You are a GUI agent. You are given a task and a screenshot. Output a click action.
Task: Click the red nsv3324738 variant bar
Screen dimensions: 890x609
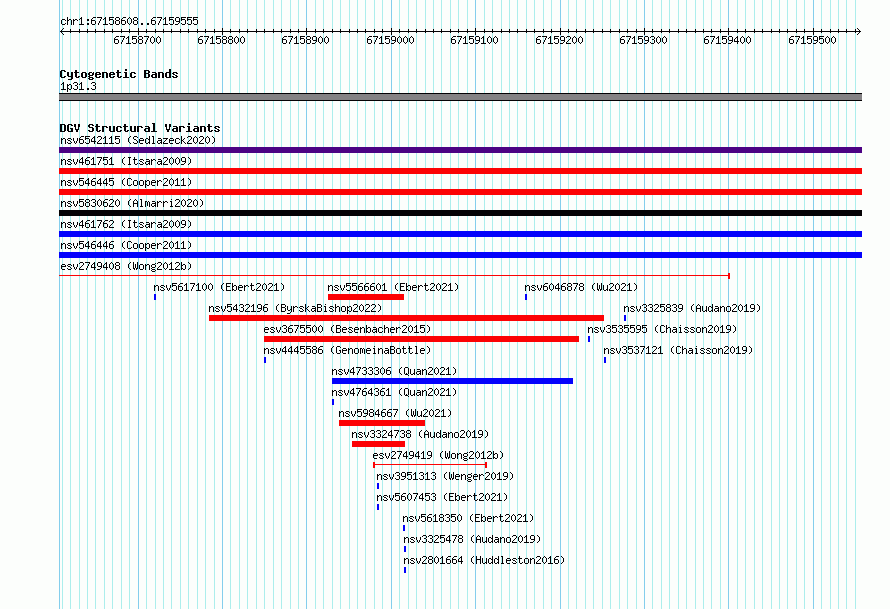point(379,444)
